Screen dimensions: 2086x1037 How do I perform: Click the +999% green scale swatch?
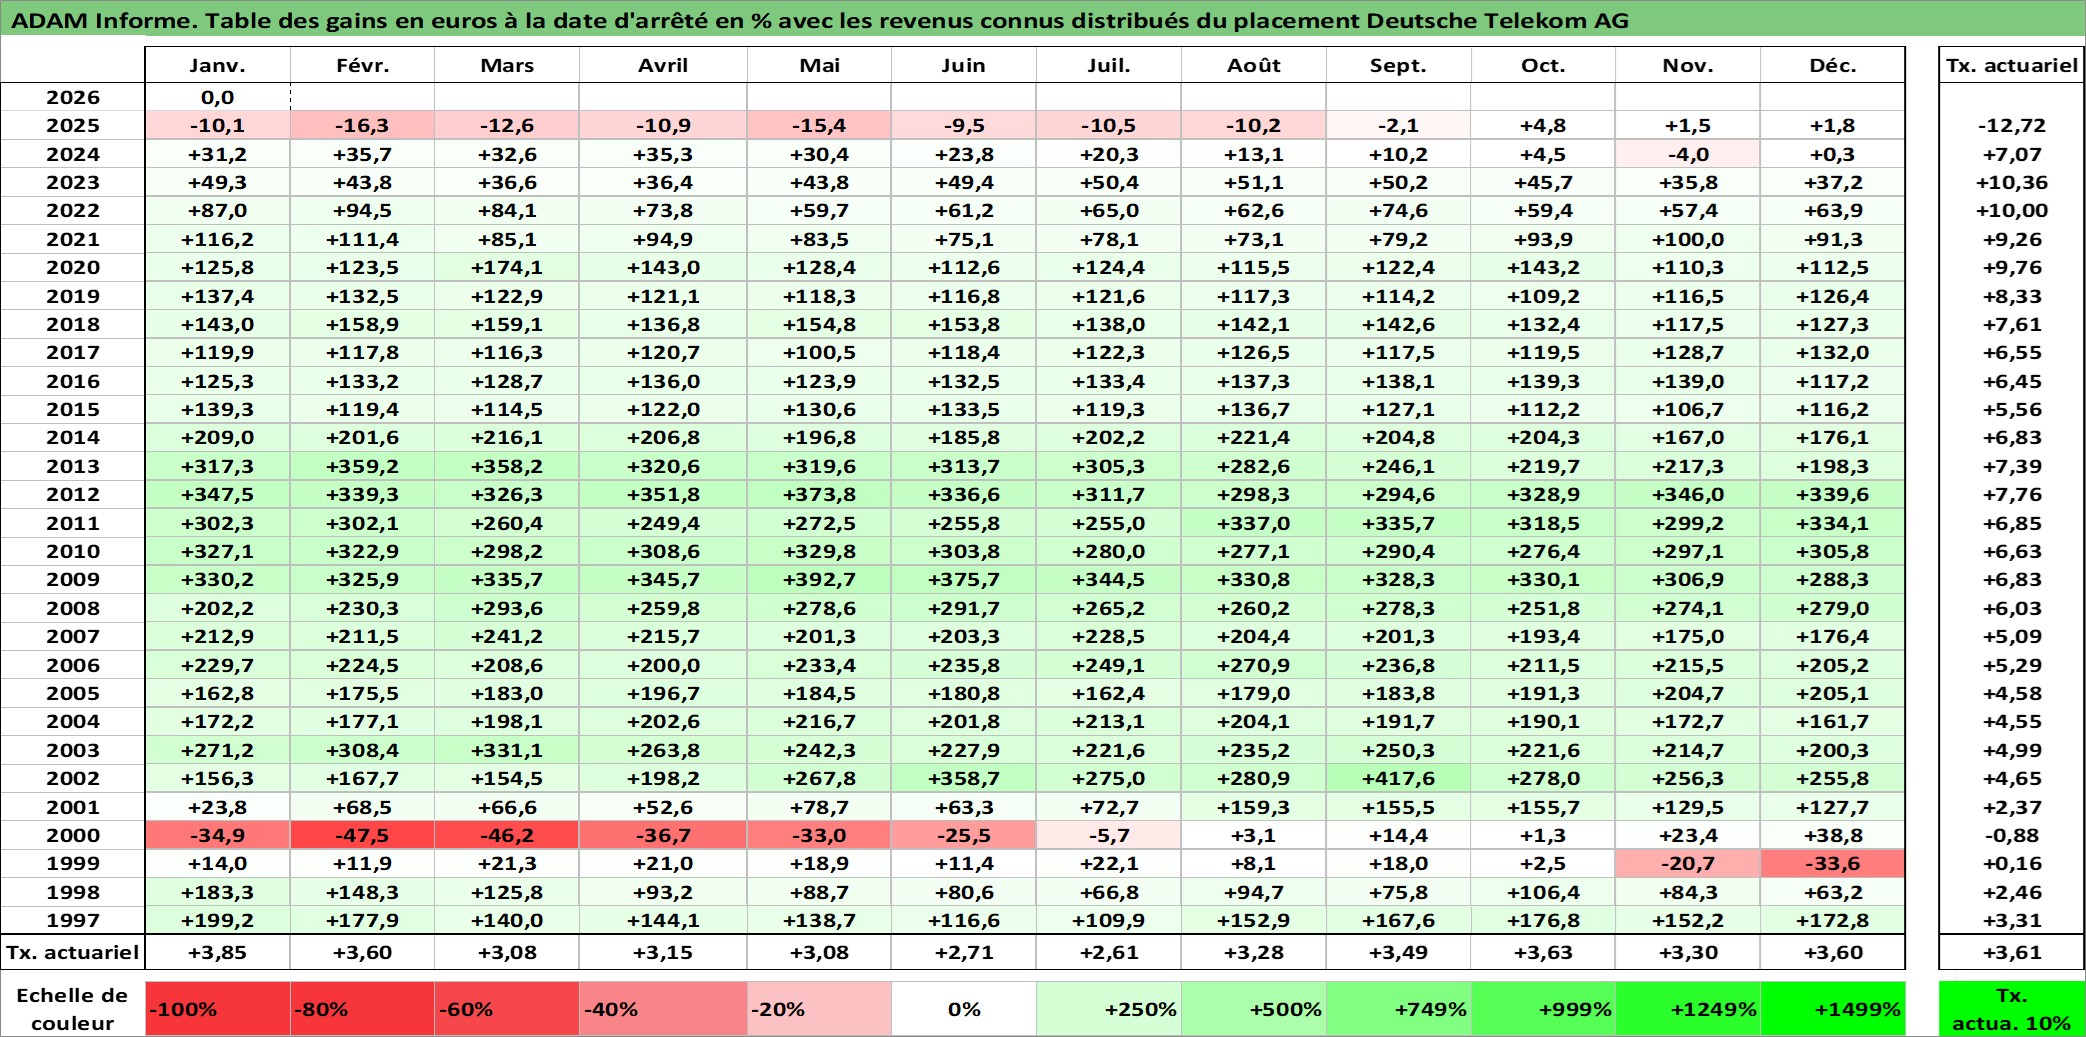[1543, 1008]
